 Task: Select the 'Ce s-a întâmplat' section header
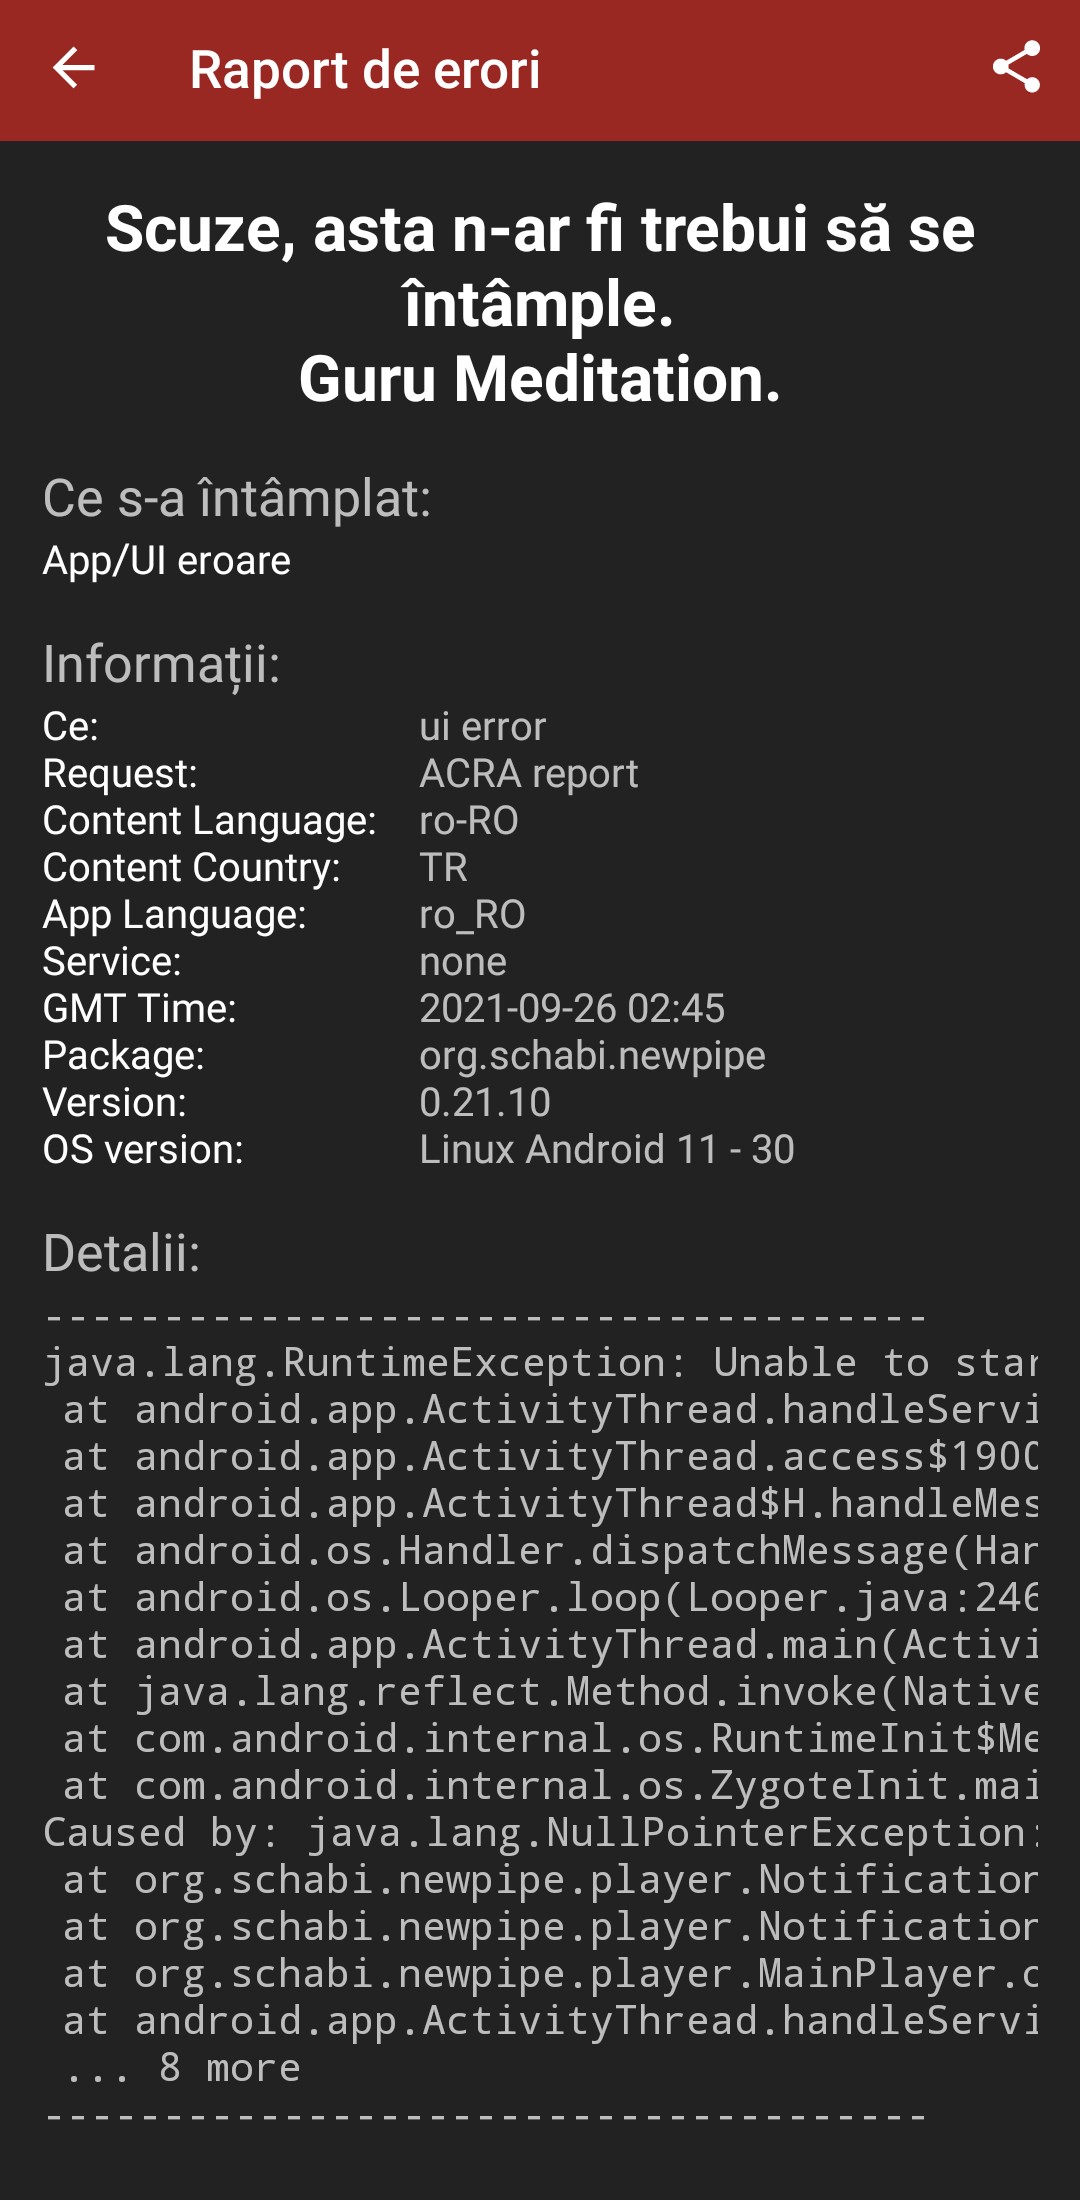pyautogui.click(x=238, y=500)
